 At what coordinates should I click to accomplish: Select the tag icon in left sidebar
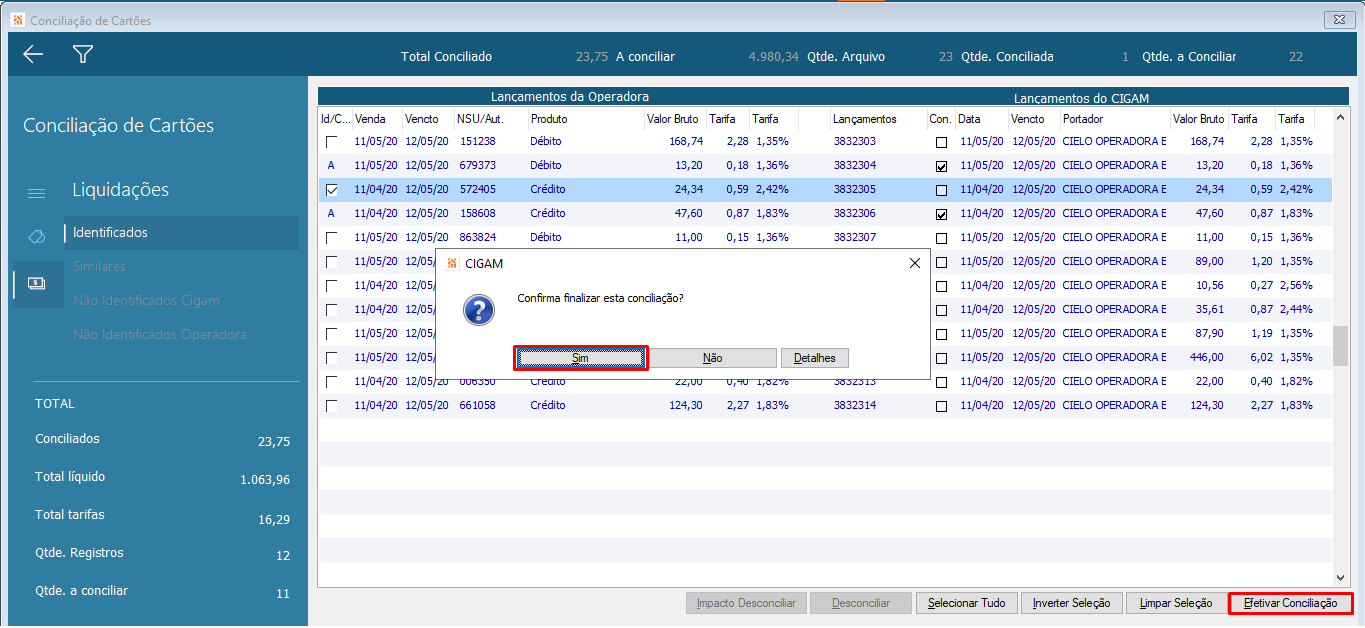click(x=36, y=236)
